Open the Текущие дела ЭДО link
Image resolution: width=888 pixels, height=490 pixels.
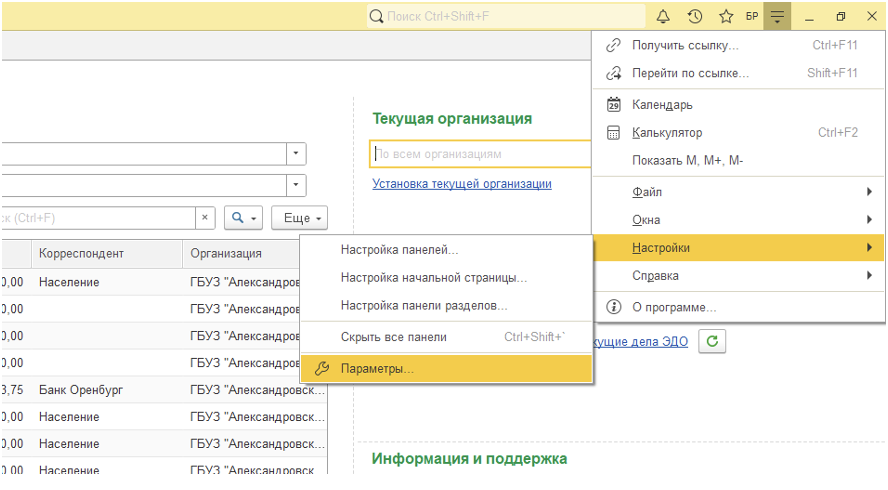641,342
